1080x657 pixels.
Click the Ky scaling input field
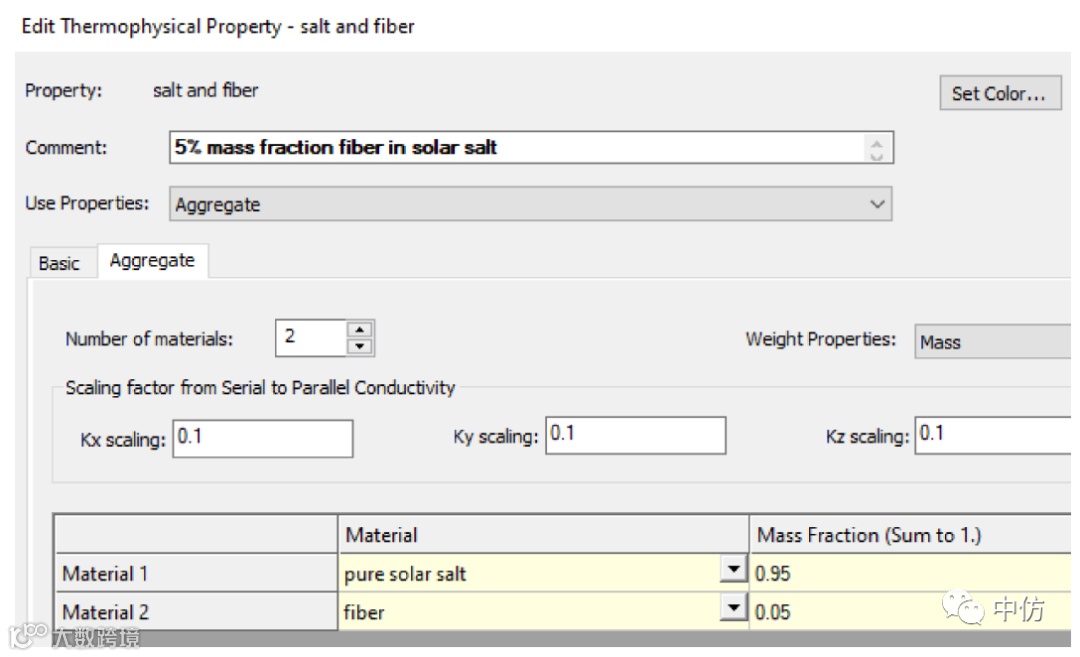[636, 435]
